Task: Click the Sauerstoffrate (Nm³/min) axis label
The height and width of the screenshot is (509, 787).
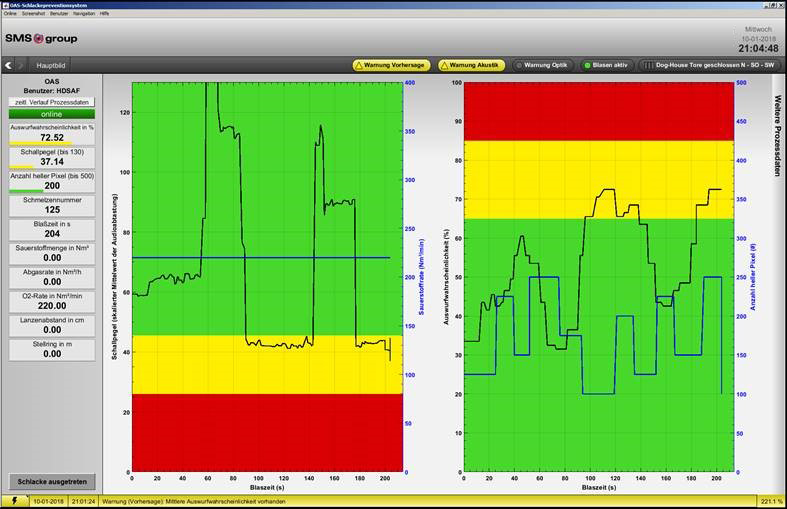Action: (x=421, y=277)
